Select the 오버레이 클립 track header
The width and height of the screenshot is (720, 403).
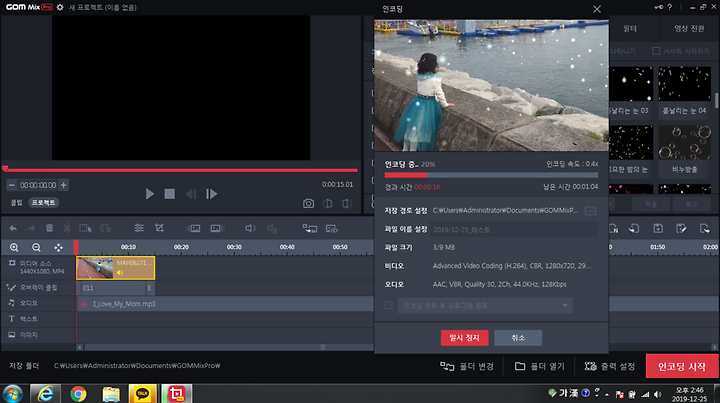coord(39,288)
